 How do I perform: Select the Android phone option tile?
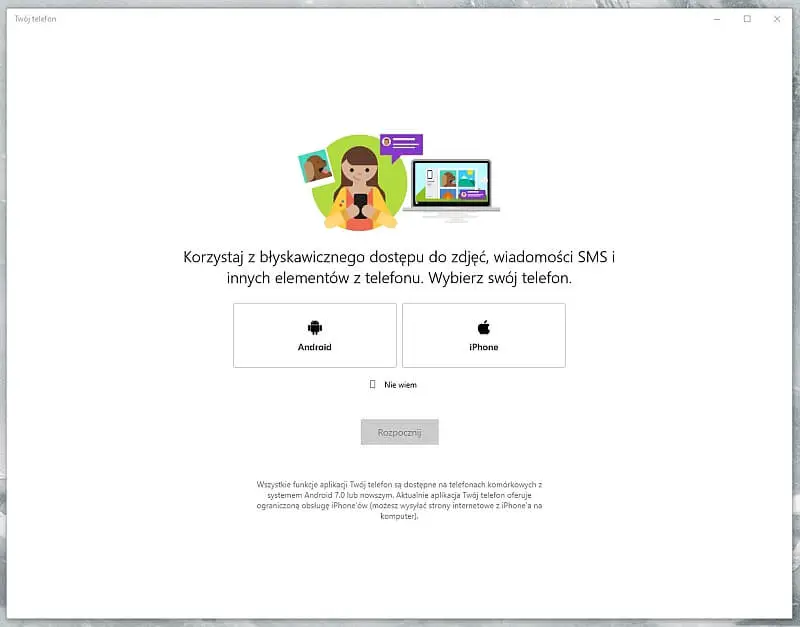(315, 335)
